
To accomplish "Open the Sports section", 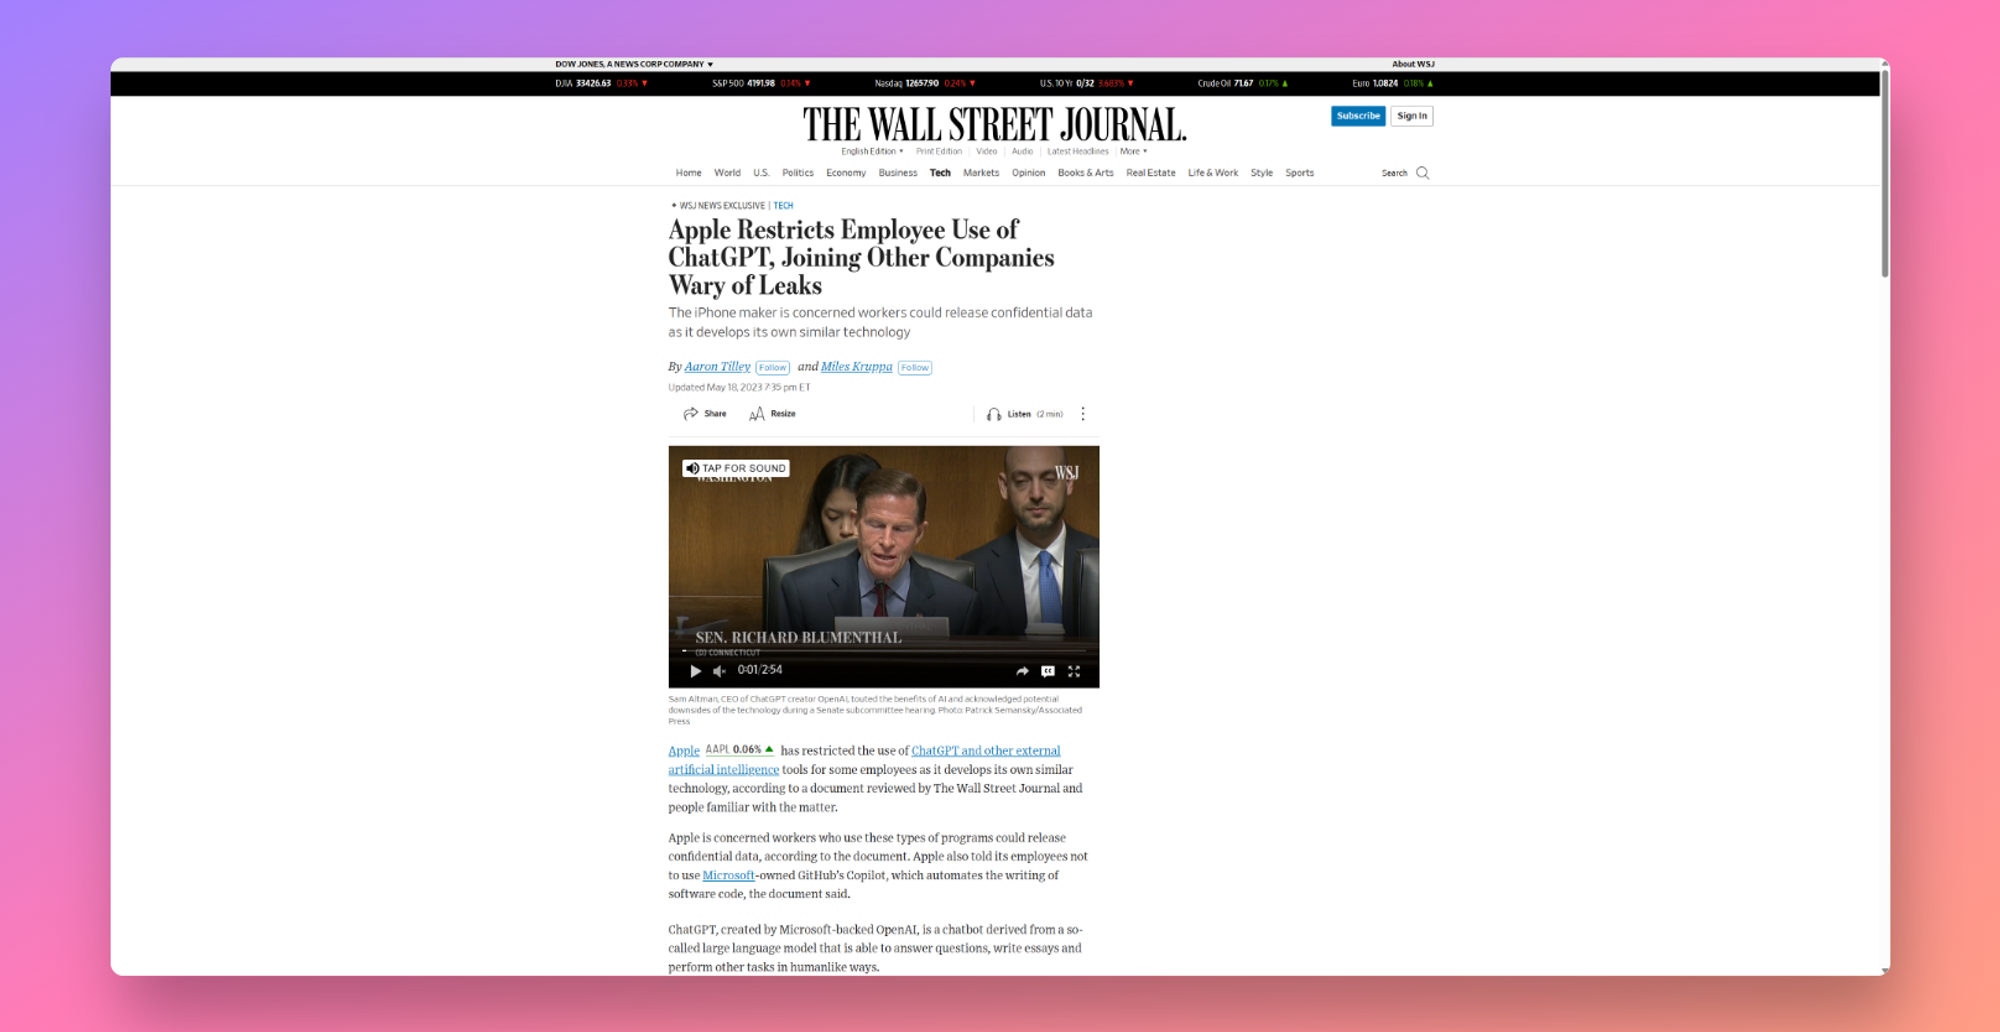I will [1299, 173].
